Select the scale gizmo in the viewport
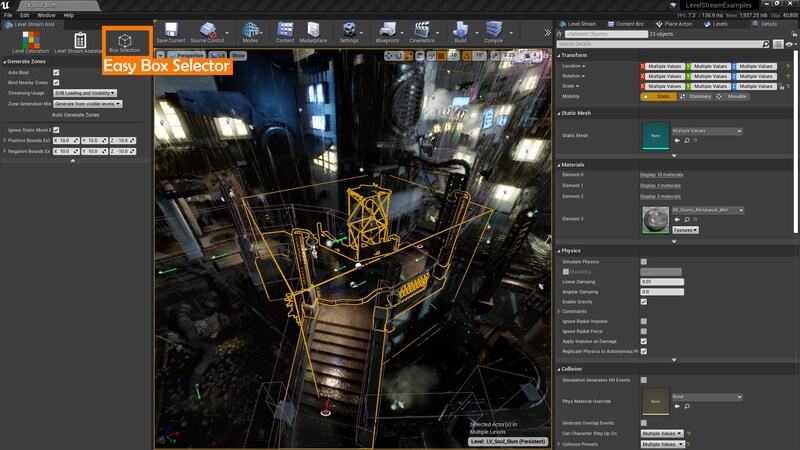The image size is (800, 450). 408,56
